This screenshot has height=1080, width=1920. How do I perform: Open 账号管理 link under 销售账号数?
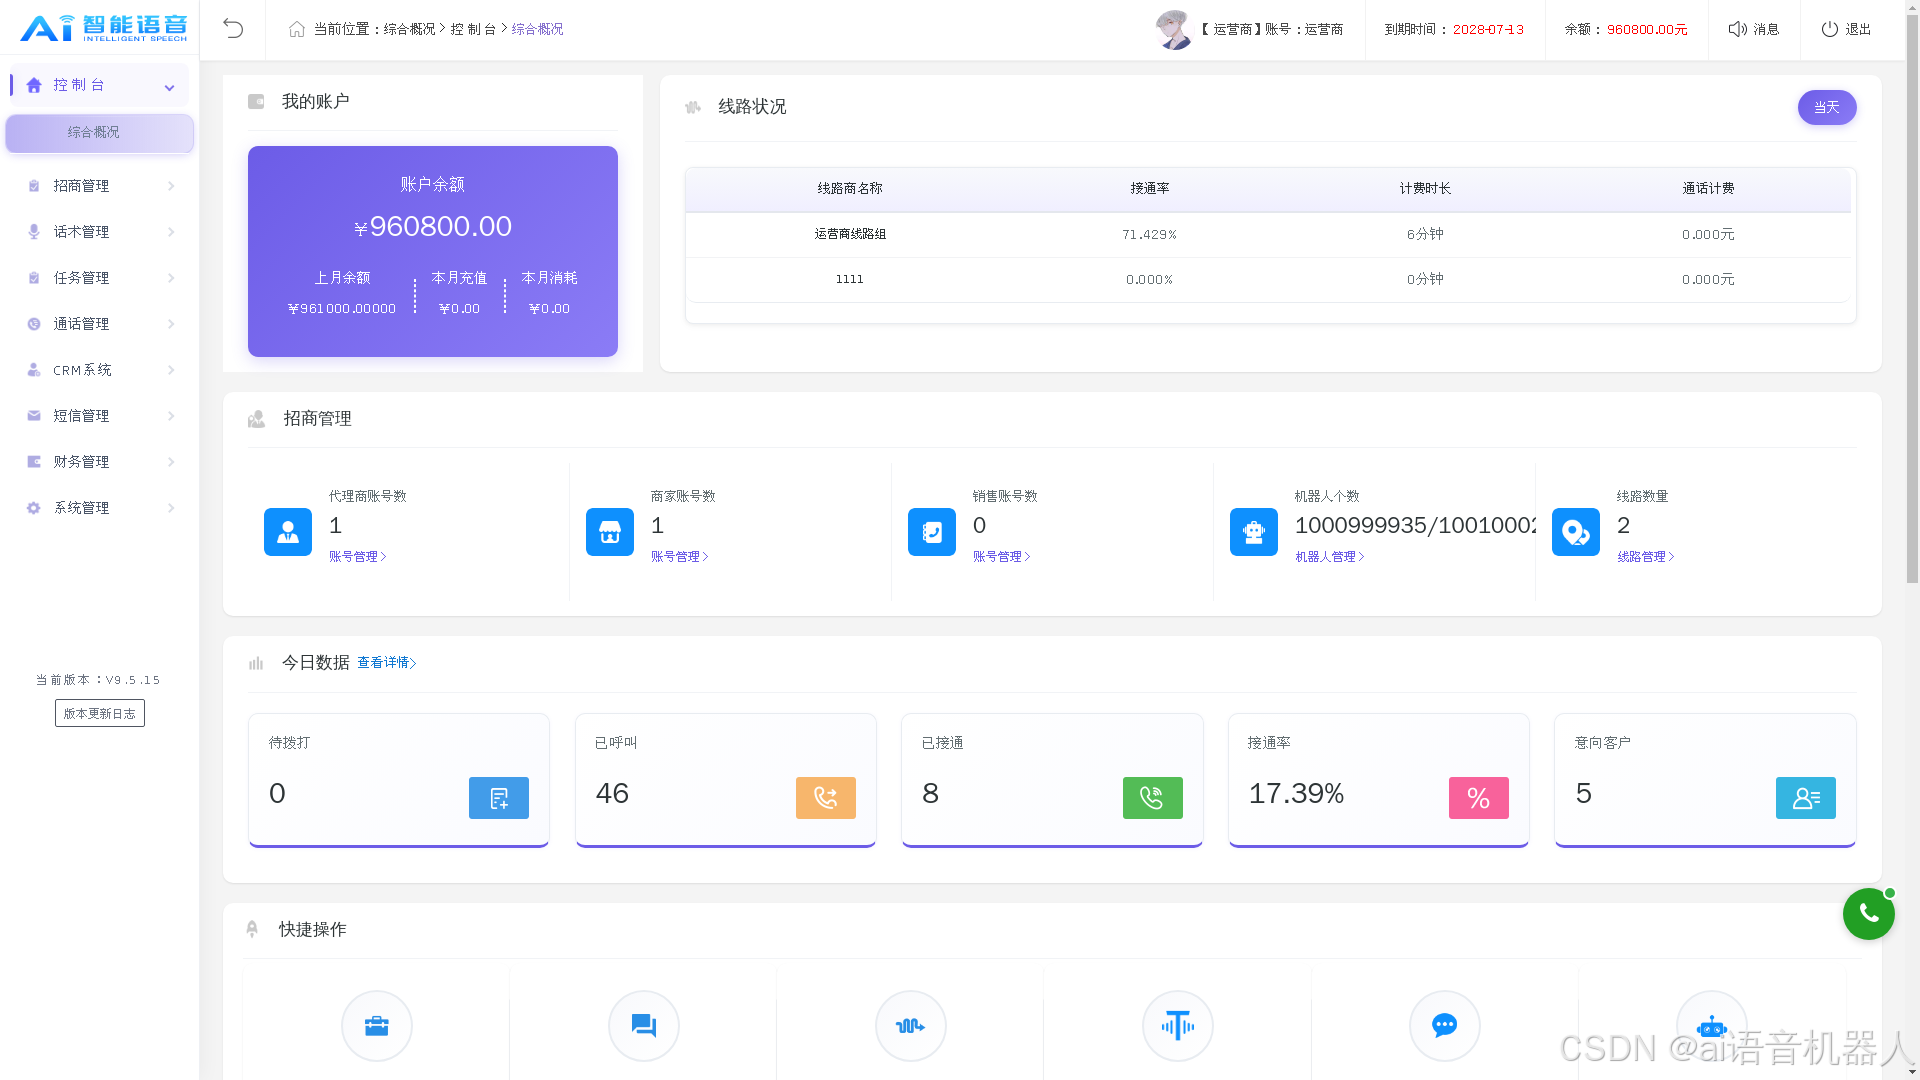pos(1002,557)
